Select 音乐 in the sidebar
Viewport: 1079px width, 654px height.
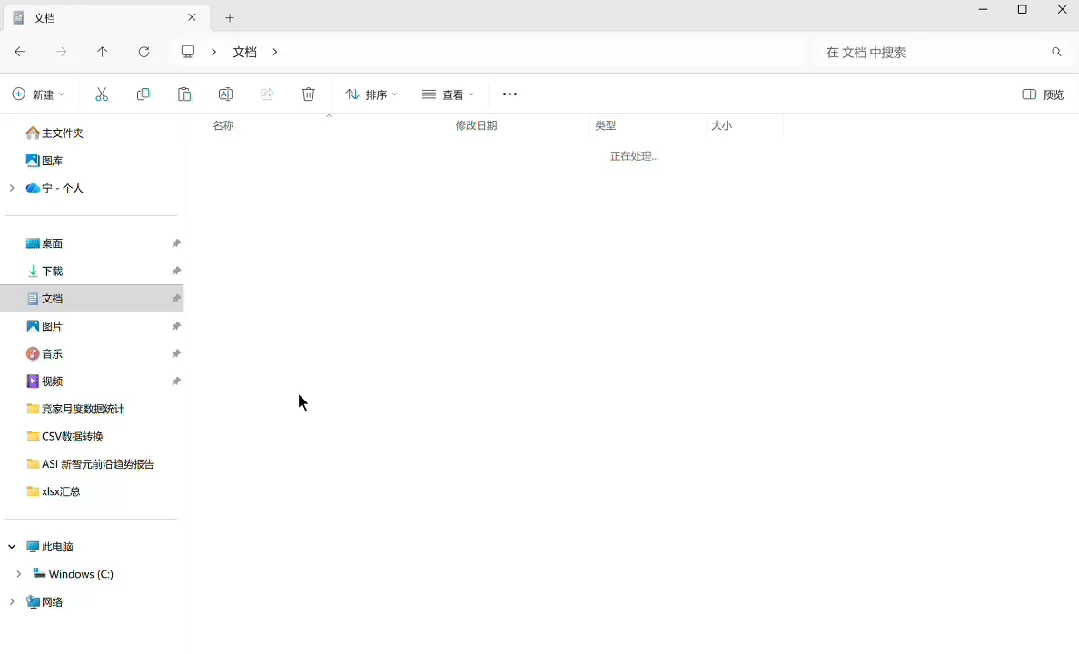(x=44, y=354)
